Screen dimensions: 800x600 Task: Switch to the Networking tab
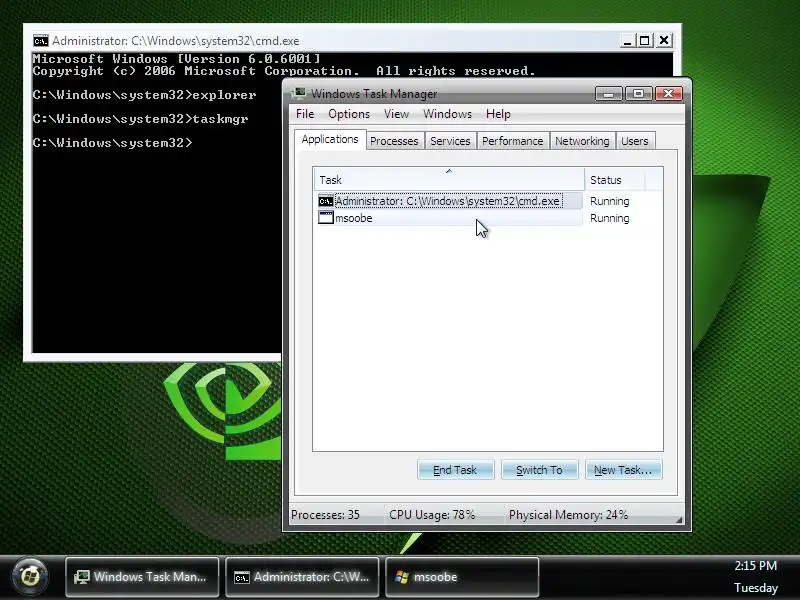[582, 141]
